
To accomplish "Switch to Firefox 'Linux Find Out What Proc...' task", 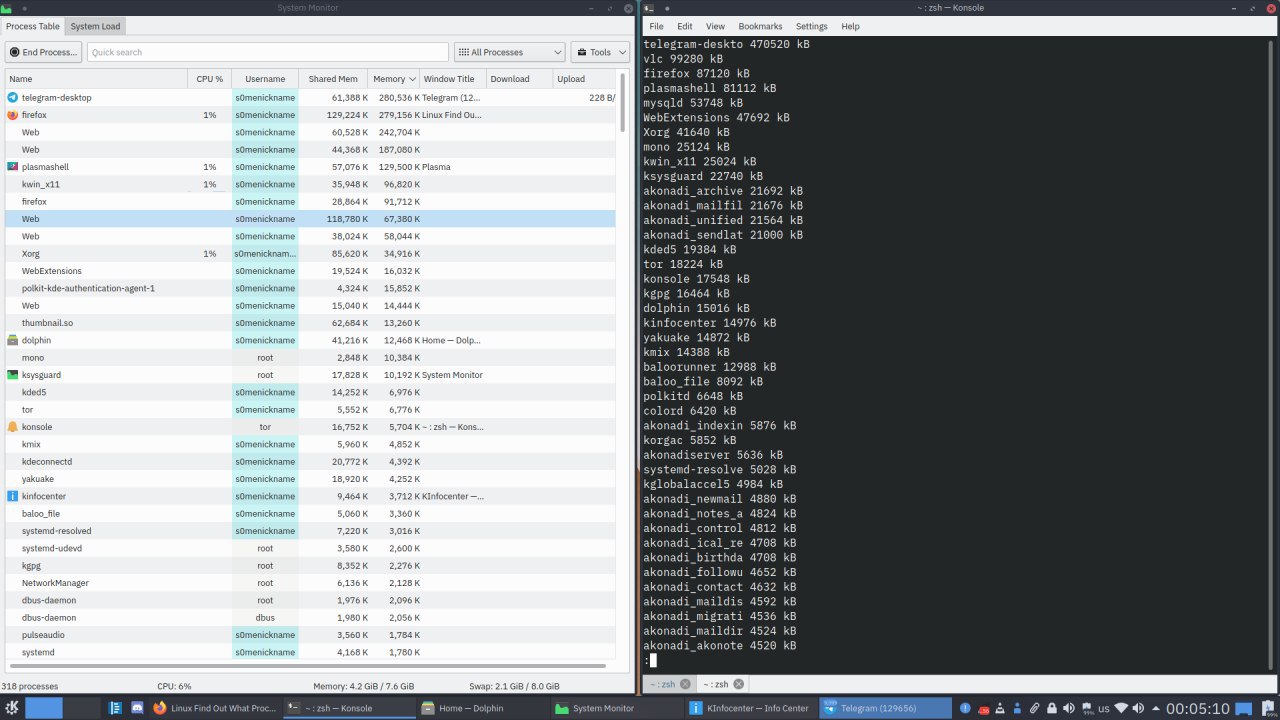I will click(215, 708).
